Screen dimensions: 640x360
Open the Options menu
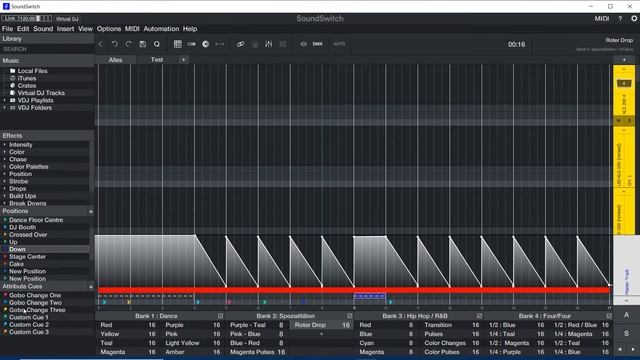(109, 29)
